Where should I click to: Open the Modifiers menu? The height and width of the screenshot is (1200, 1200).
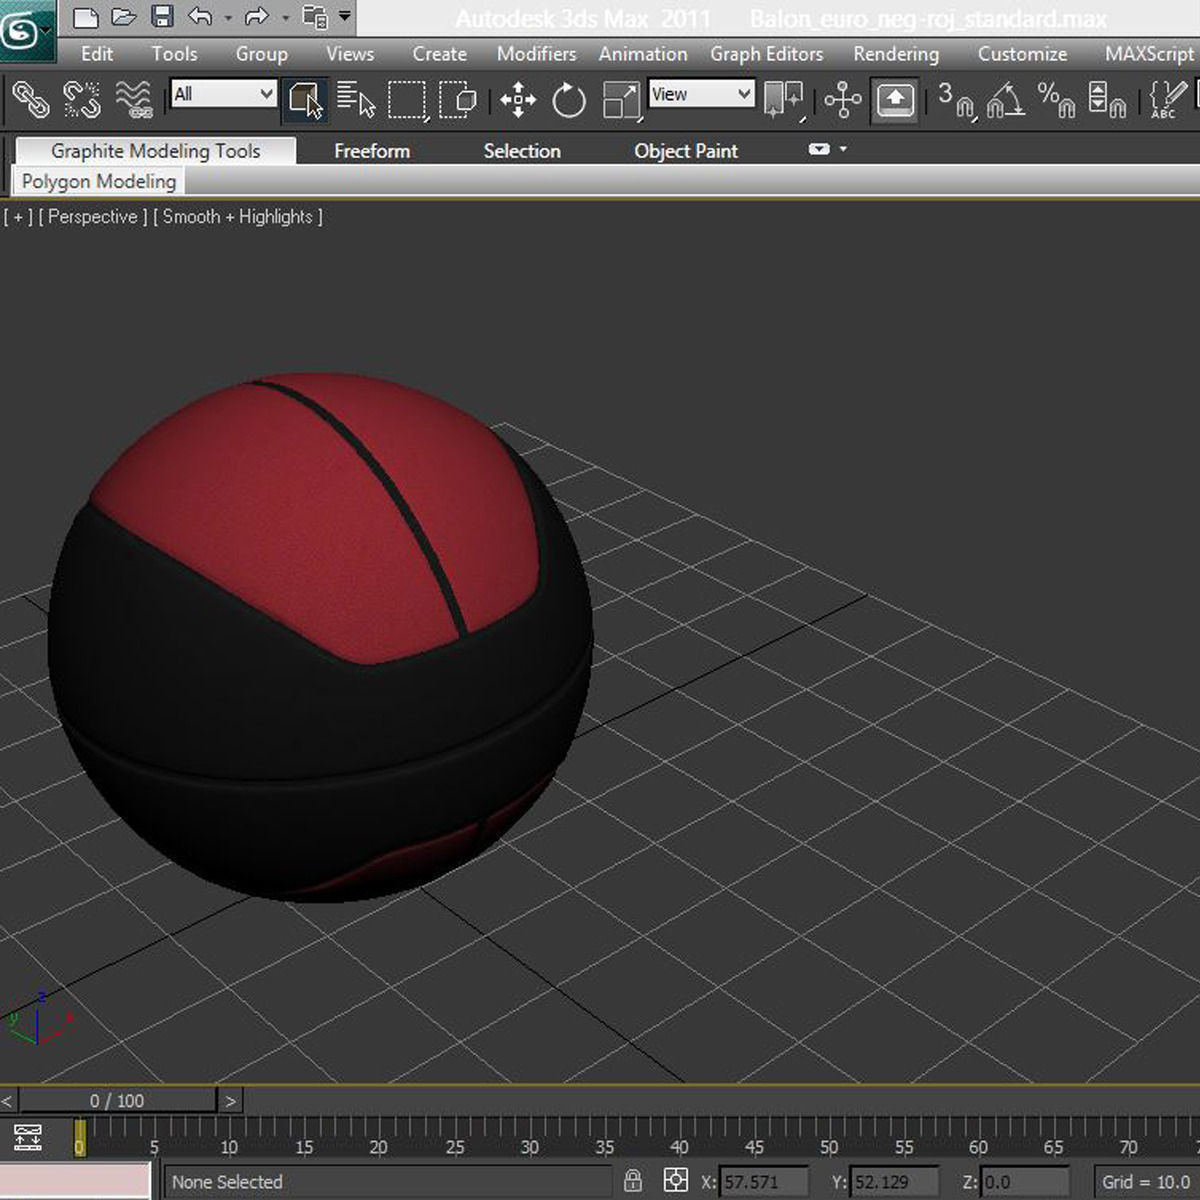[537, 54]
